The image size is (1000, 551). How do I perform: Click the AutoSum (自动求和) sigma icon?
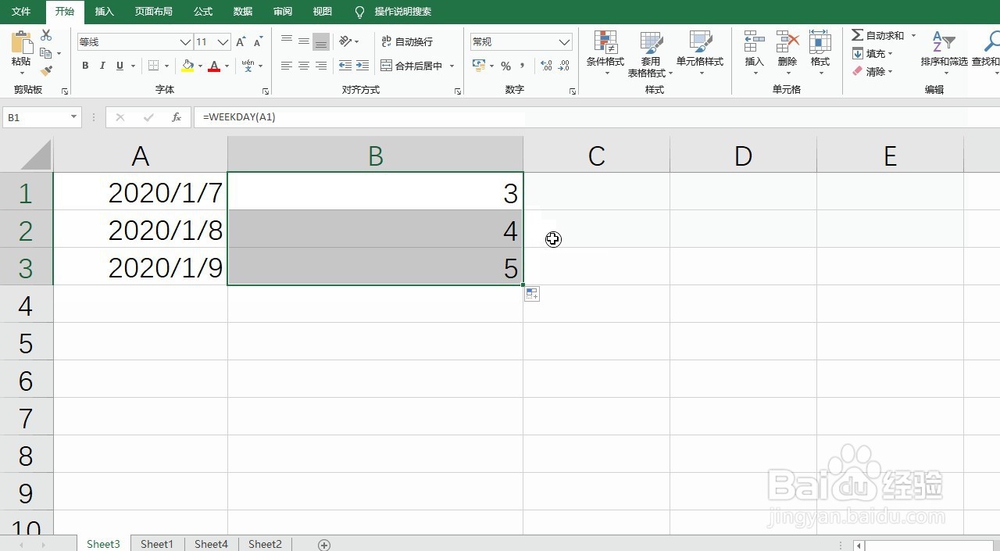(x=858, y=36)
